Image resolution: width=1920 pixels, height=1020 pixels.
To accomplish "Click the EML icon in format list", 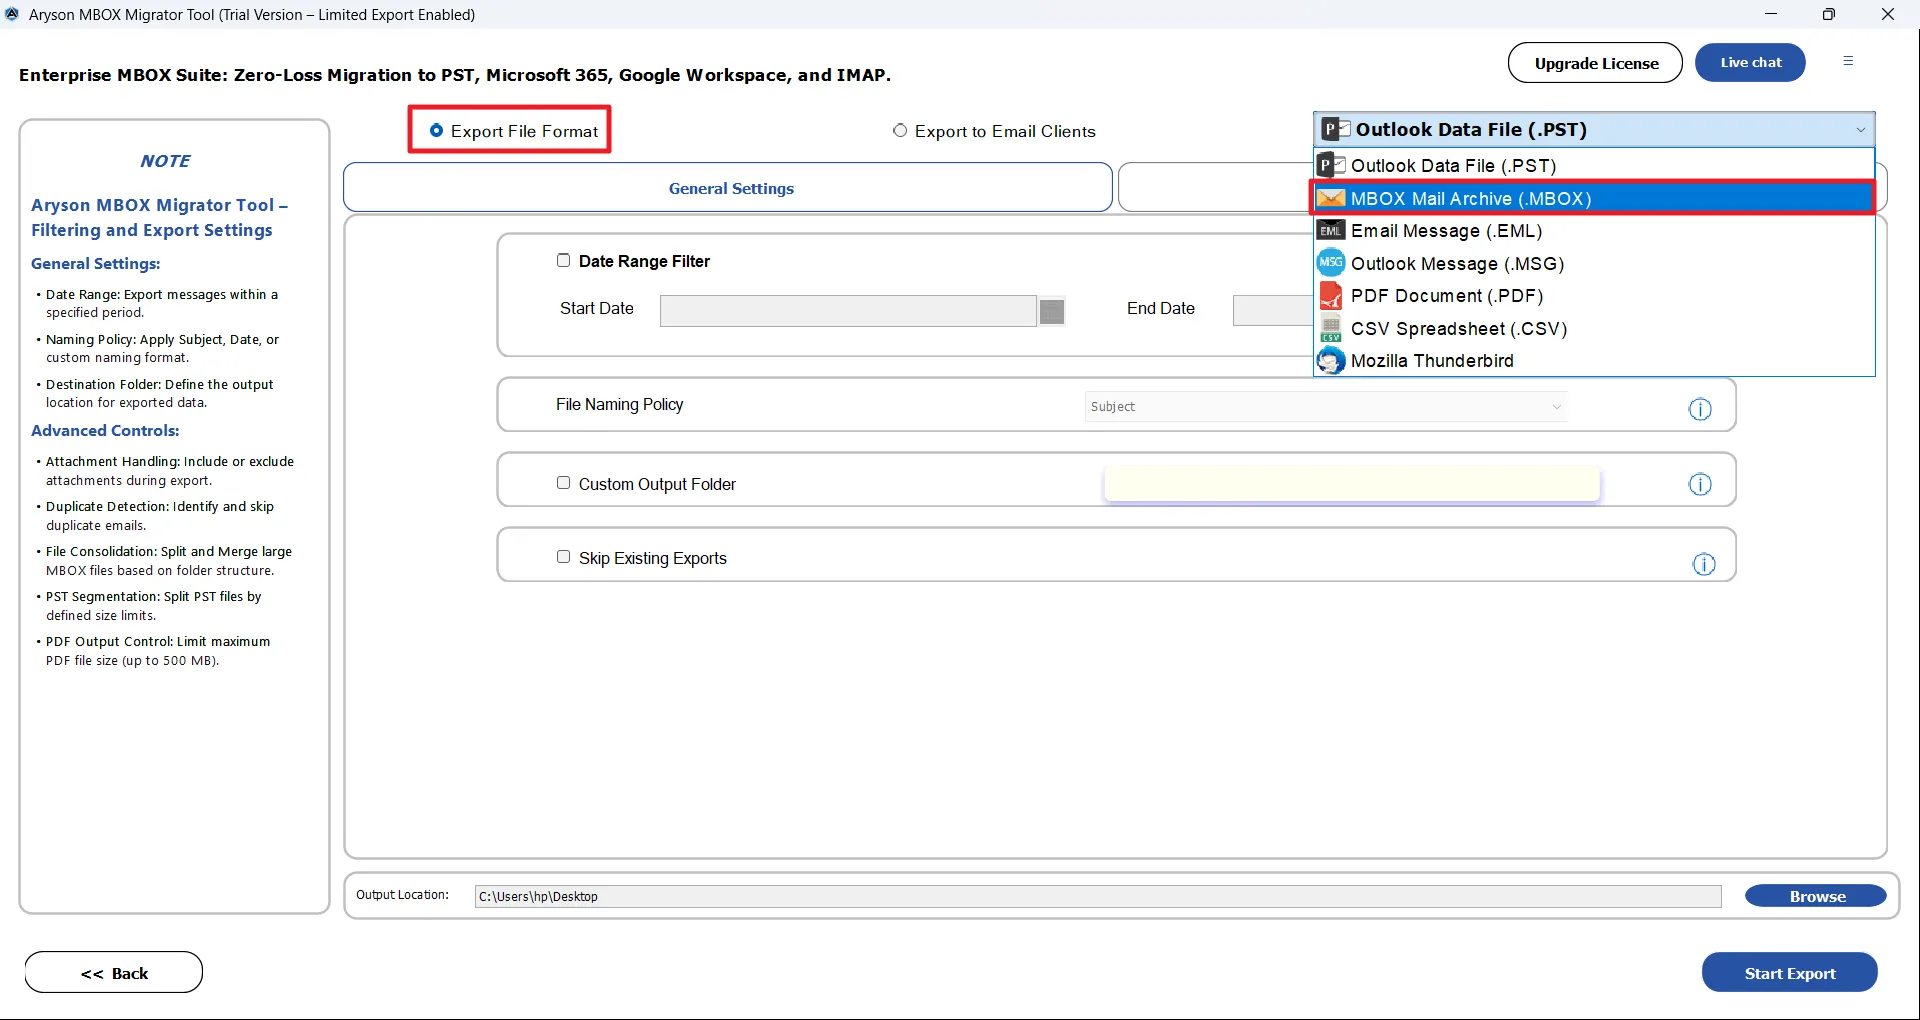I will pyautogui.click(x=1331, y=231).
